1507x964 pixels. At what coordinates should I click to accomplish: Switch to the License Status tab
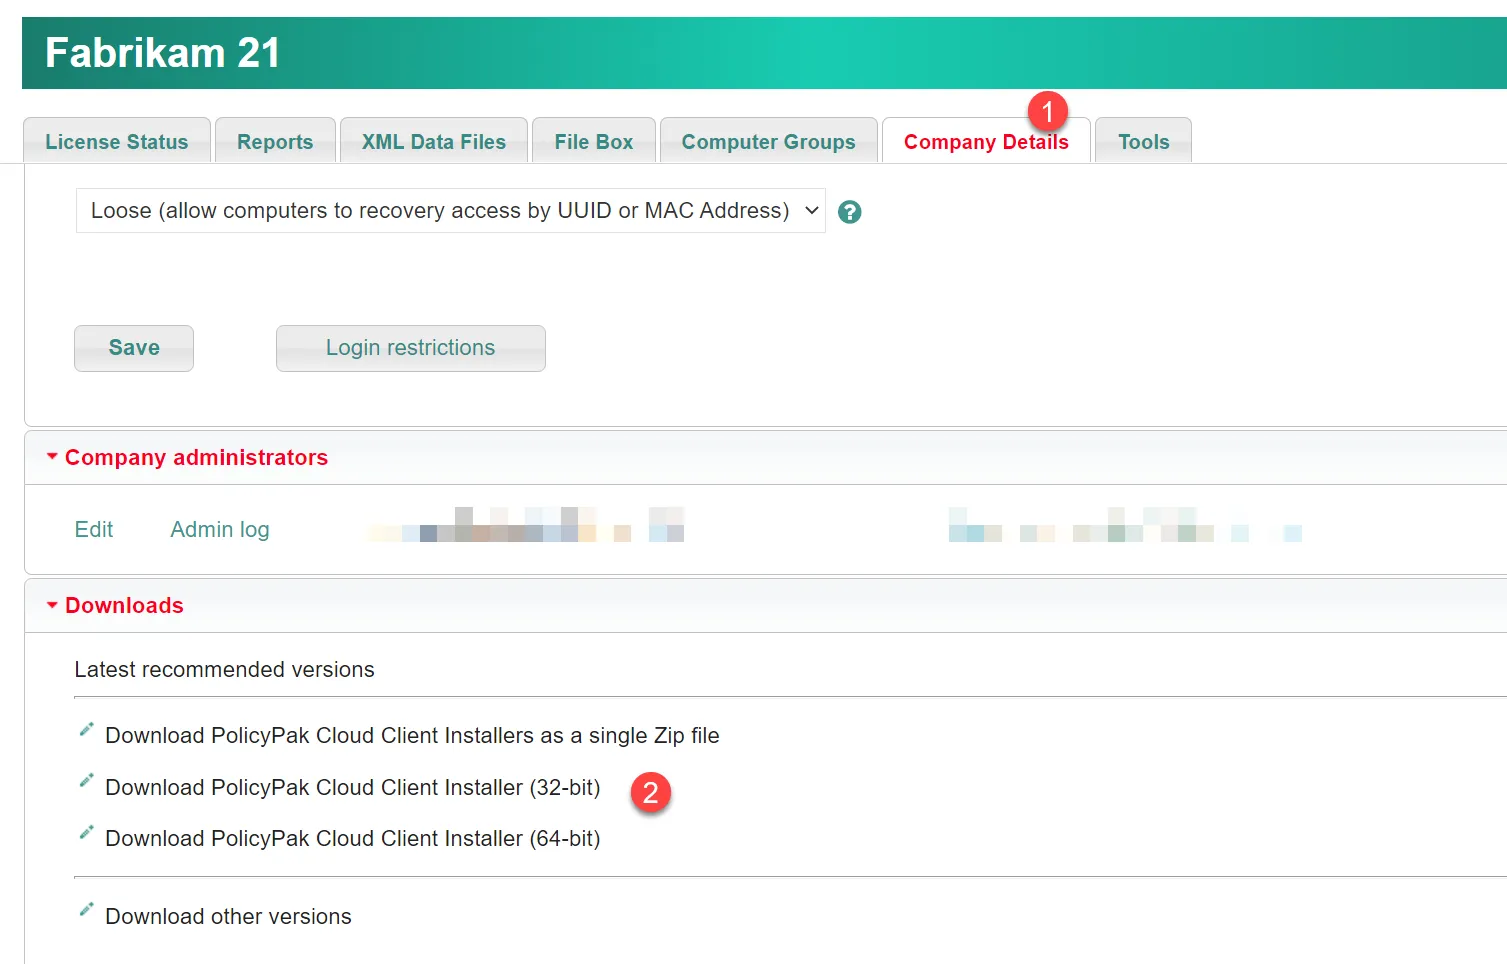click(116, 142)
